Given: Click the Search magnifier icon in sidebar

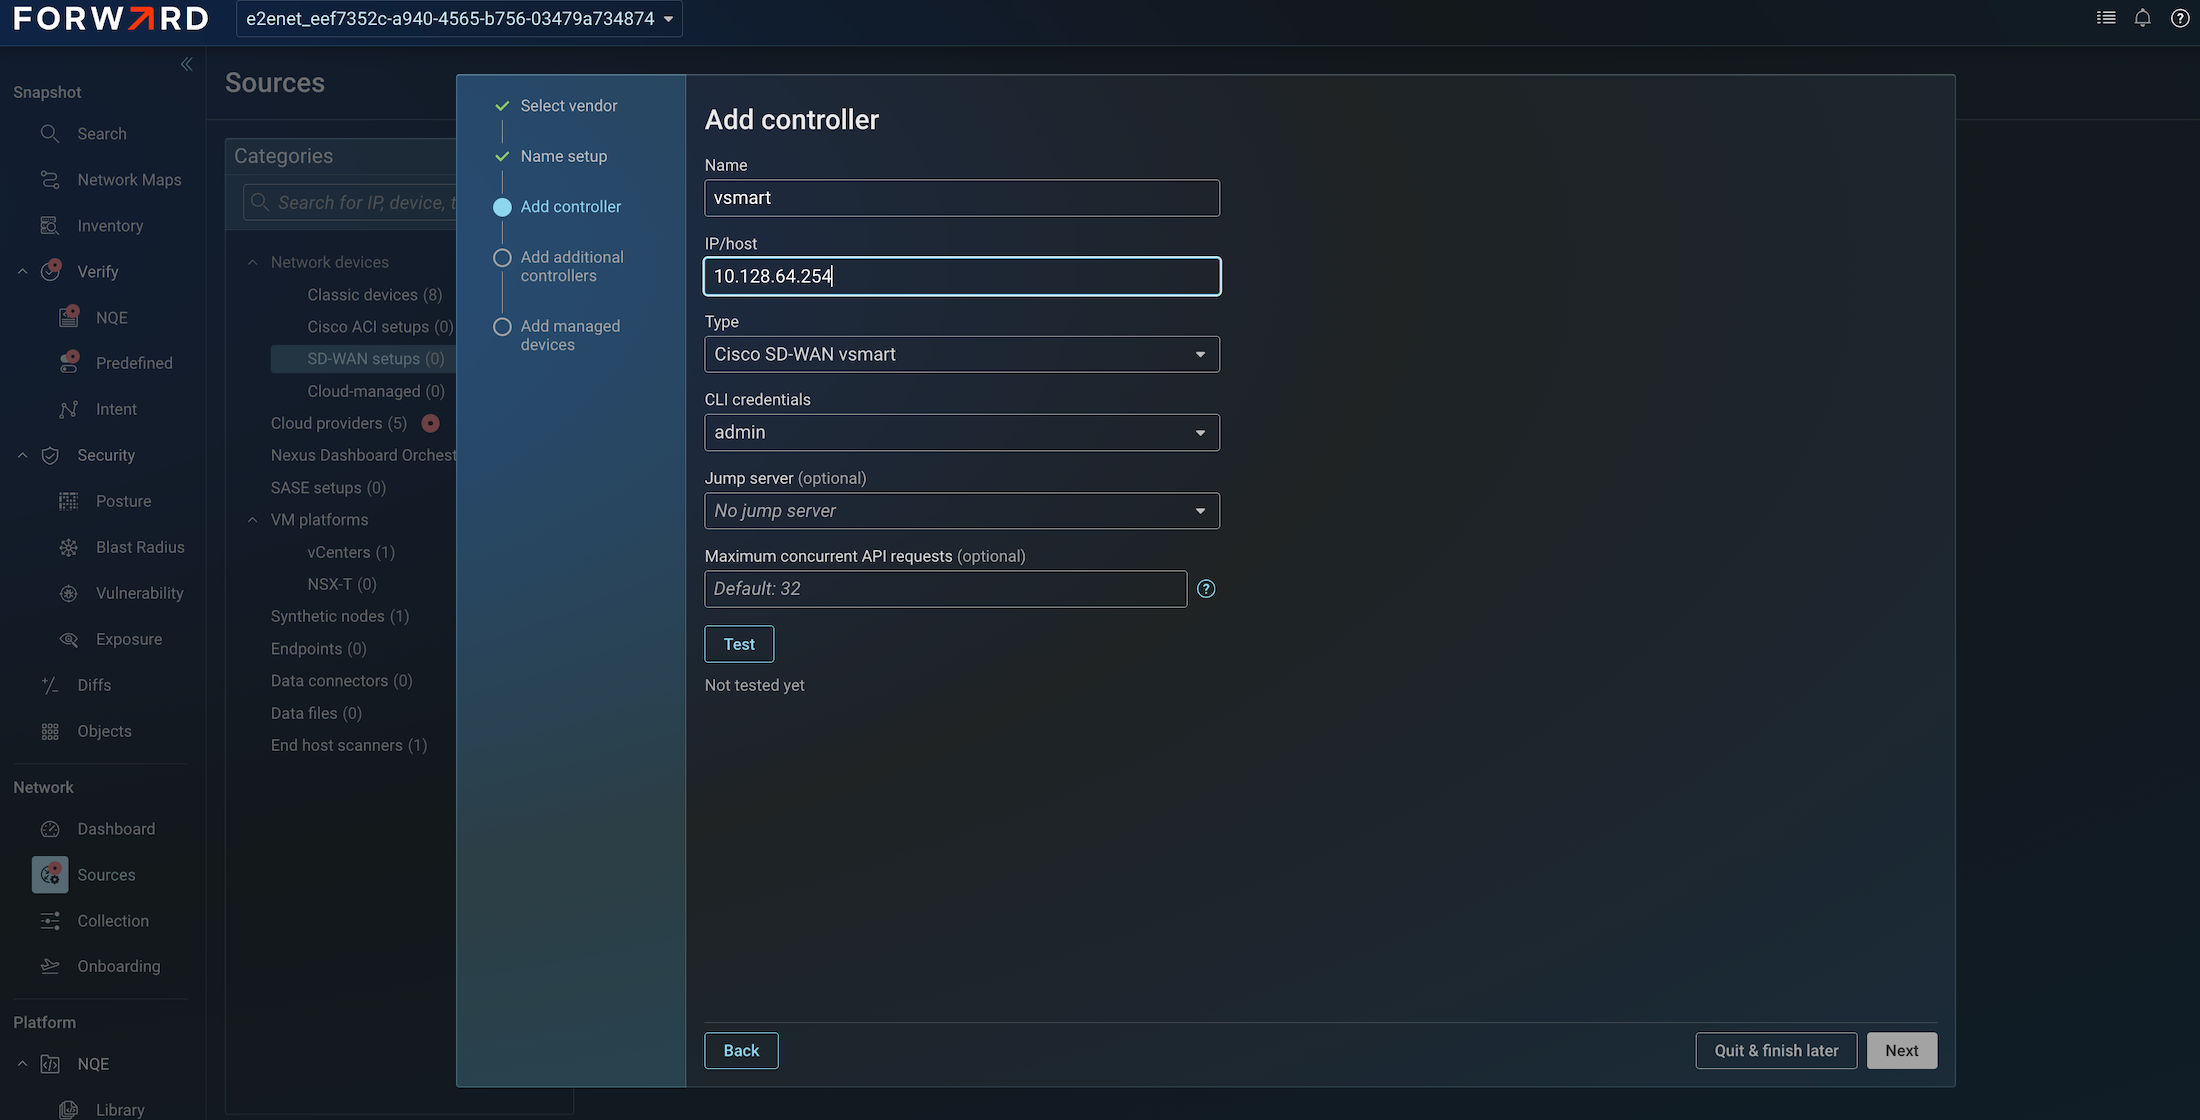Looking at the screenshot, I should click(x=50, y=133).
